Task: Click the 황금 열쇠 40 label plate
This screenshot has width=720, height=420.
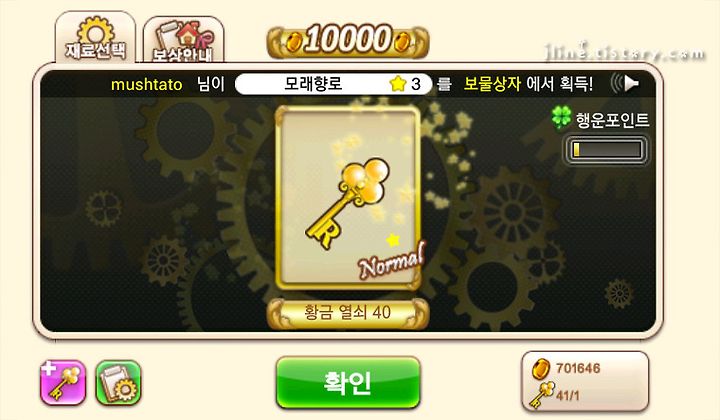Action: (348, 314)
